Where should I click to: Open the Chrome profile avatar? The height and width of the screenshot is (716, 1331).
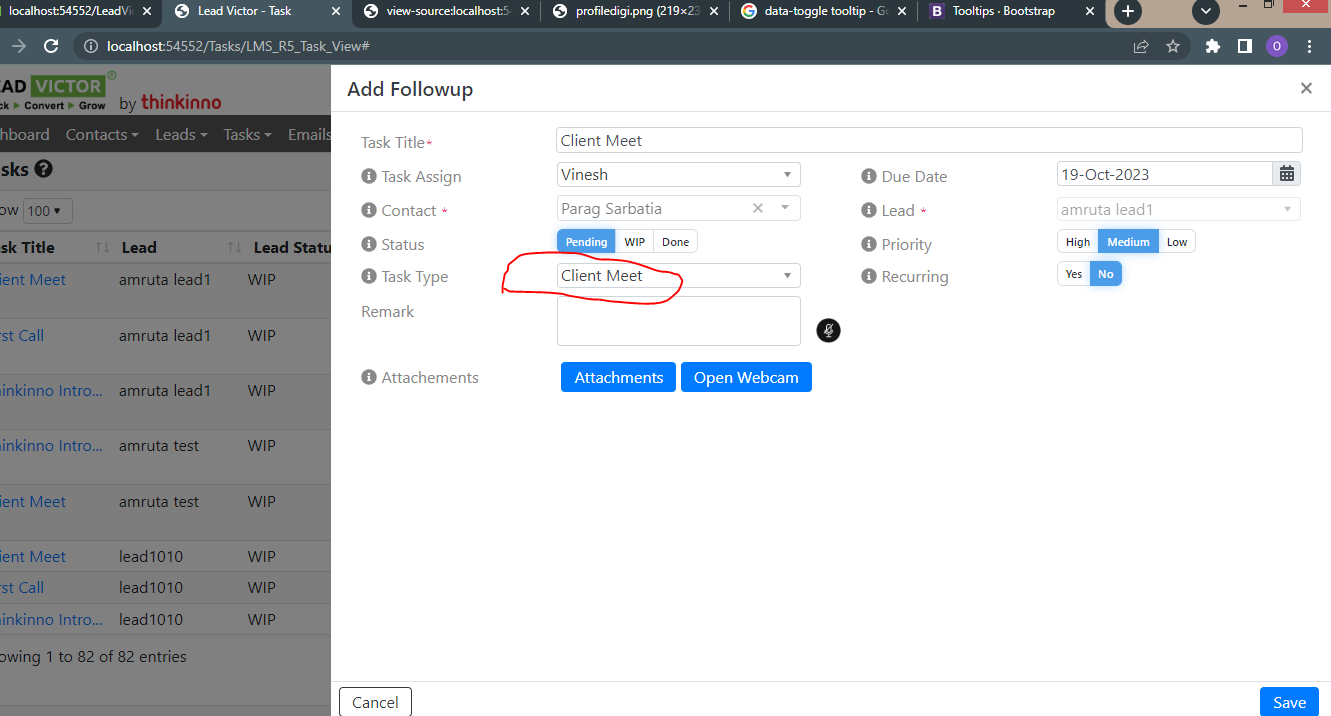coord(1276,46)
